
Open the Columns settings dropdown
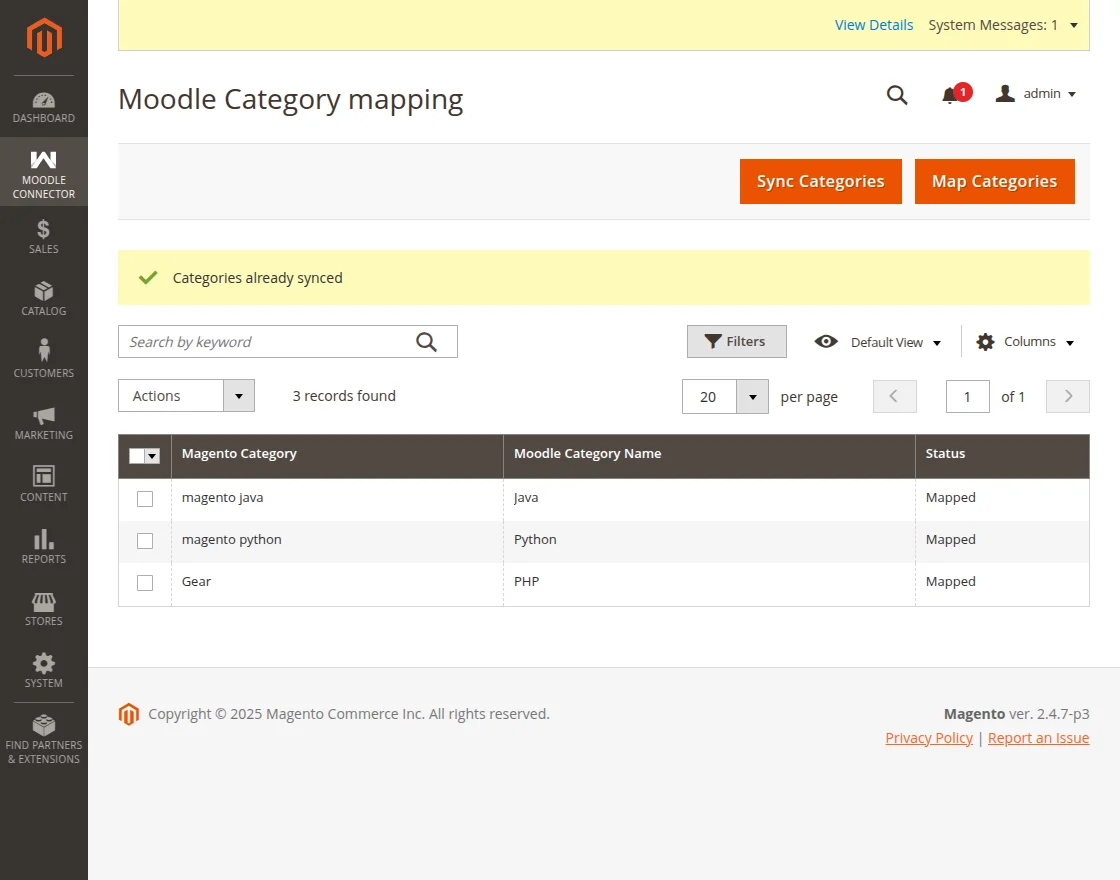[x=1025, y=342]
